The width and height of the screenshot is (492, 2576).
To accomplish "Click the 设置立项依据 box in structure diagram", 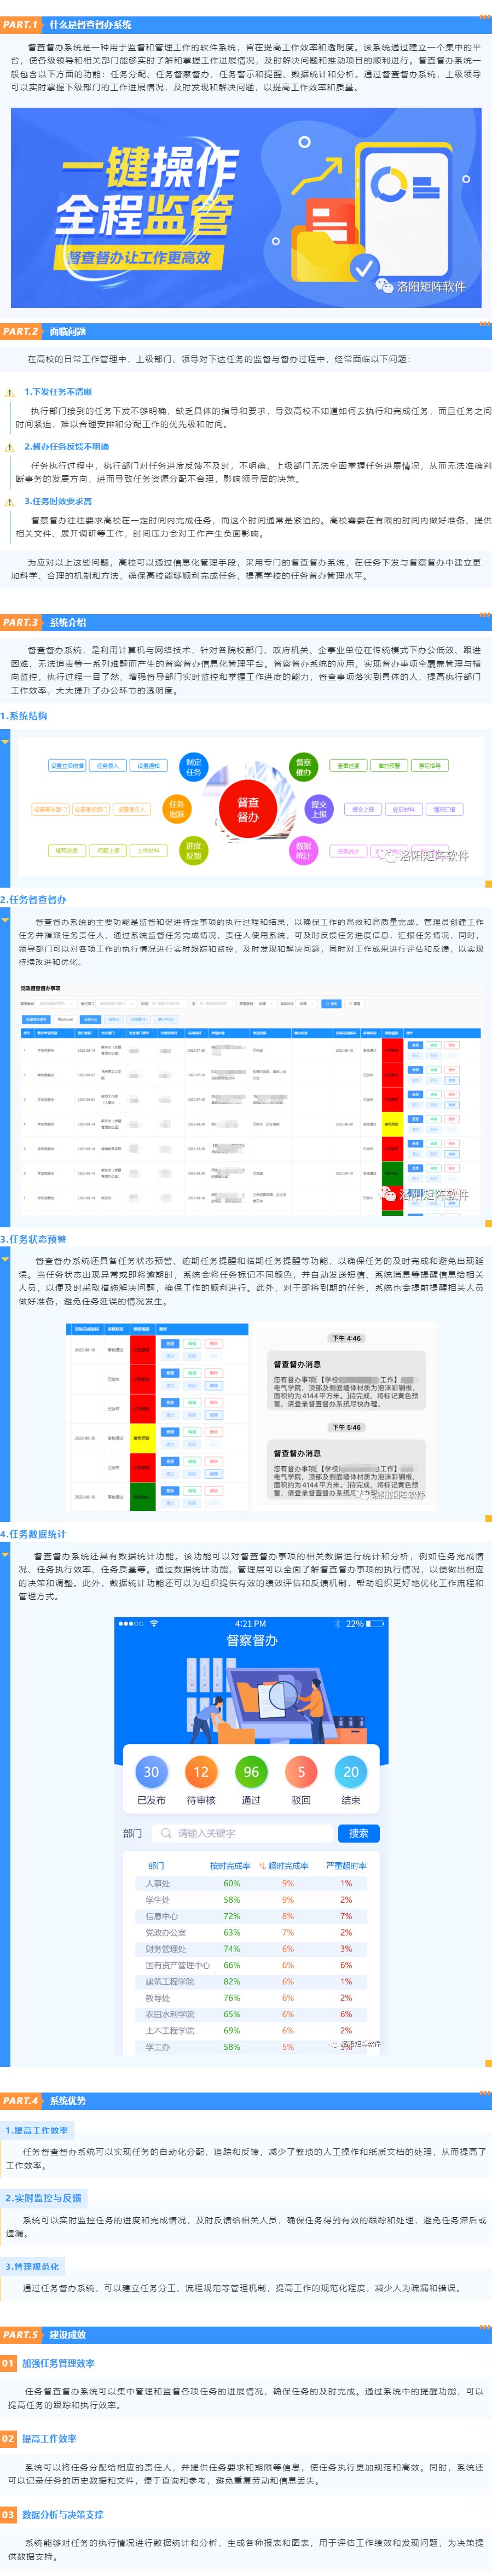I will [67, 766].
